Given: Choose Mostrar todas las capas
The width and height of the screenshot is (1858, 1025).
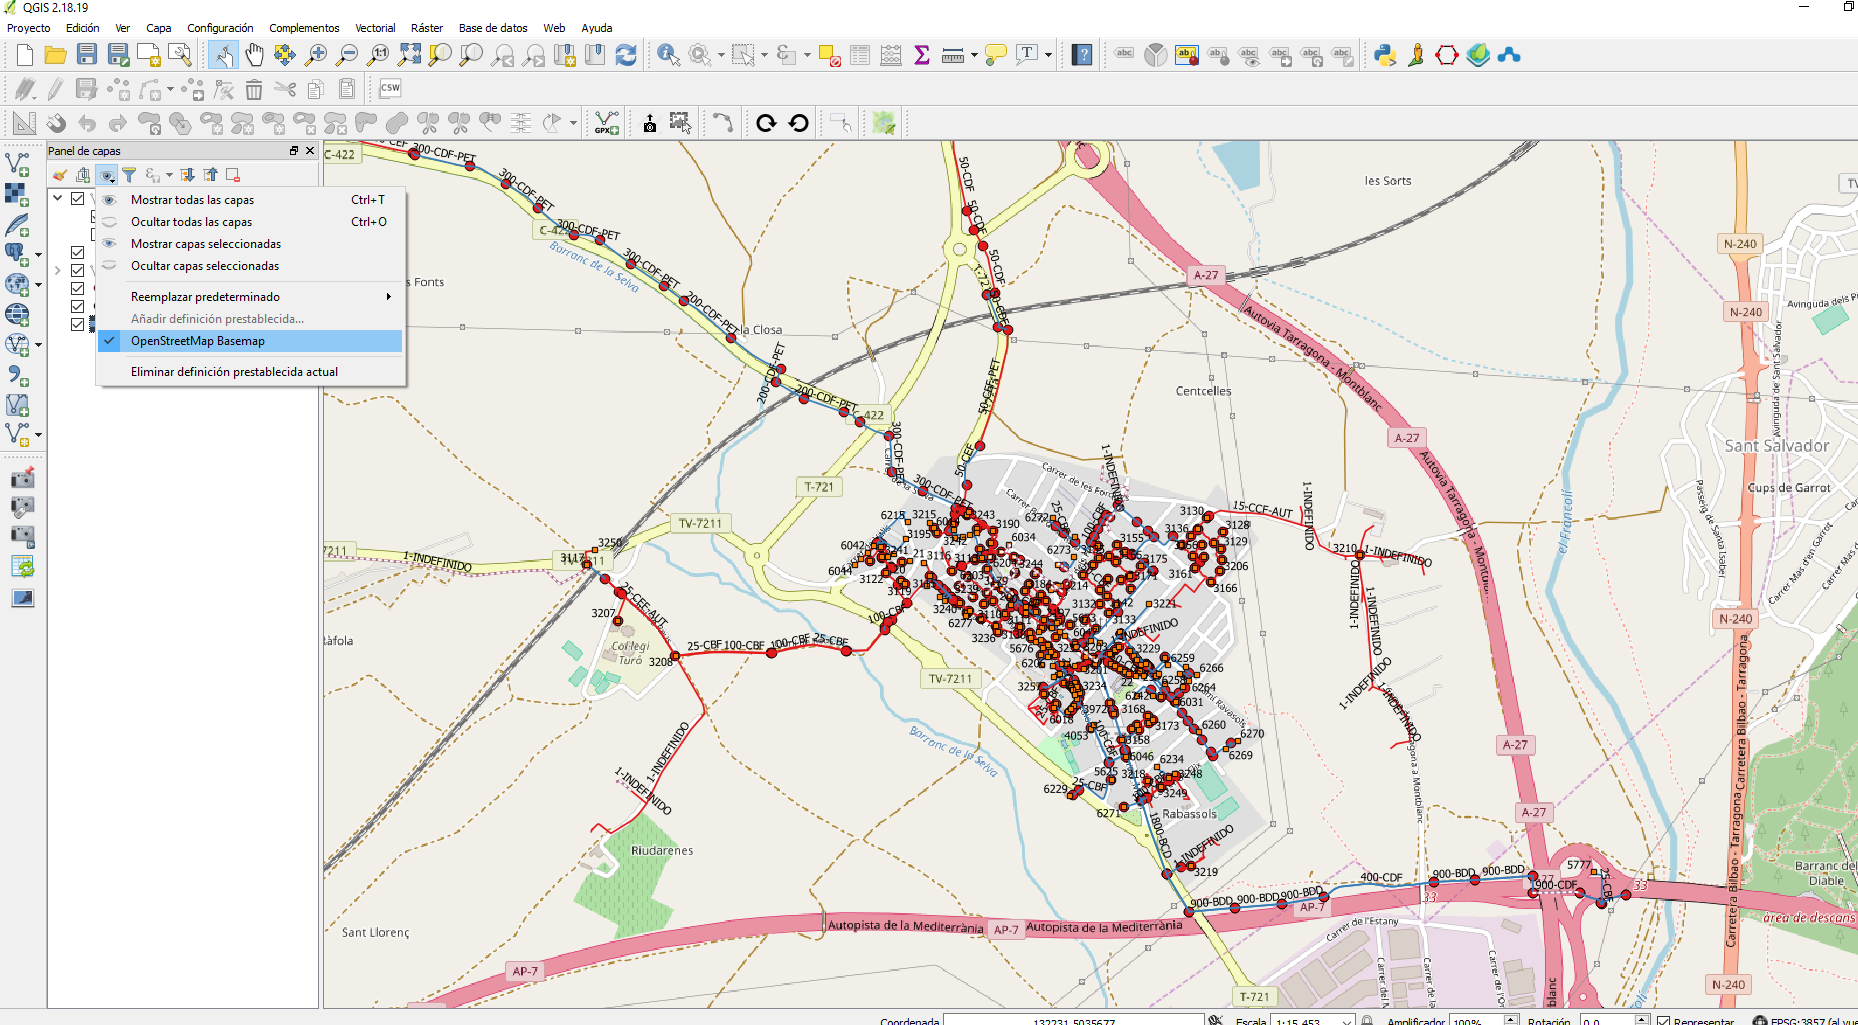Looking at the screenshot, I should click(192, 199).
